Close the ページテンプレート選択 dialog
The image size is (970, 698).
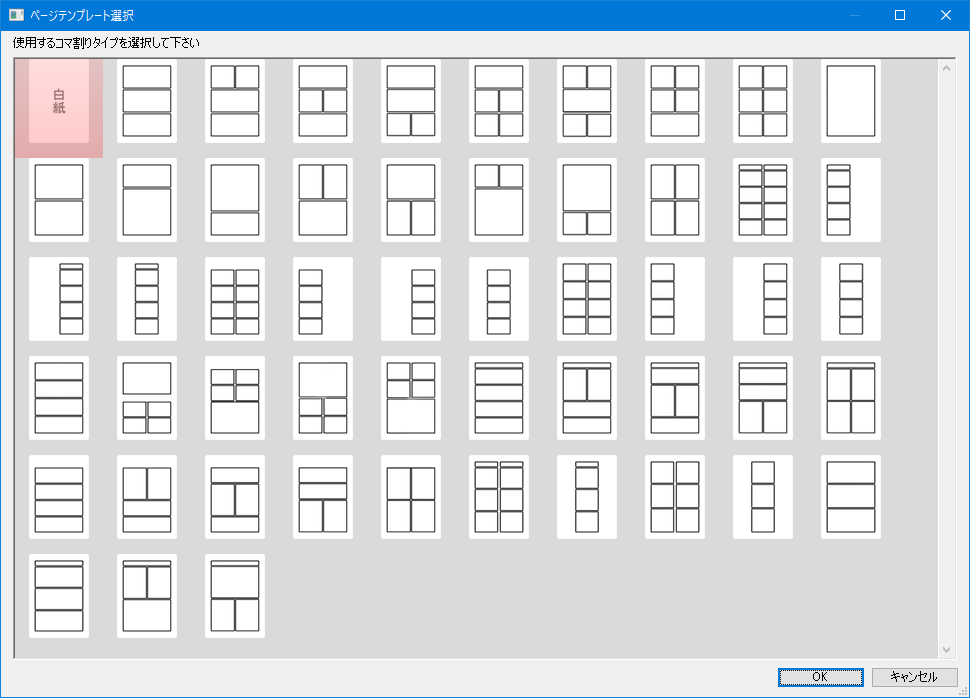click(946, 15)
